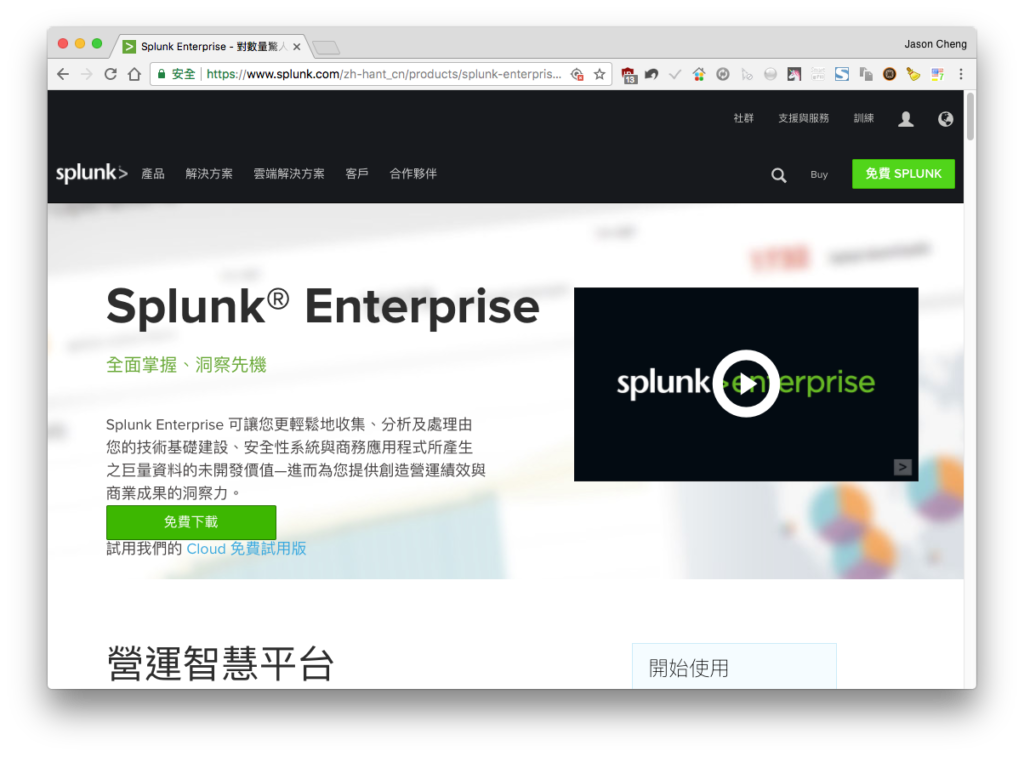Click the Buy link
This screenshot has height=757, width=1024.
coord(819,174)
